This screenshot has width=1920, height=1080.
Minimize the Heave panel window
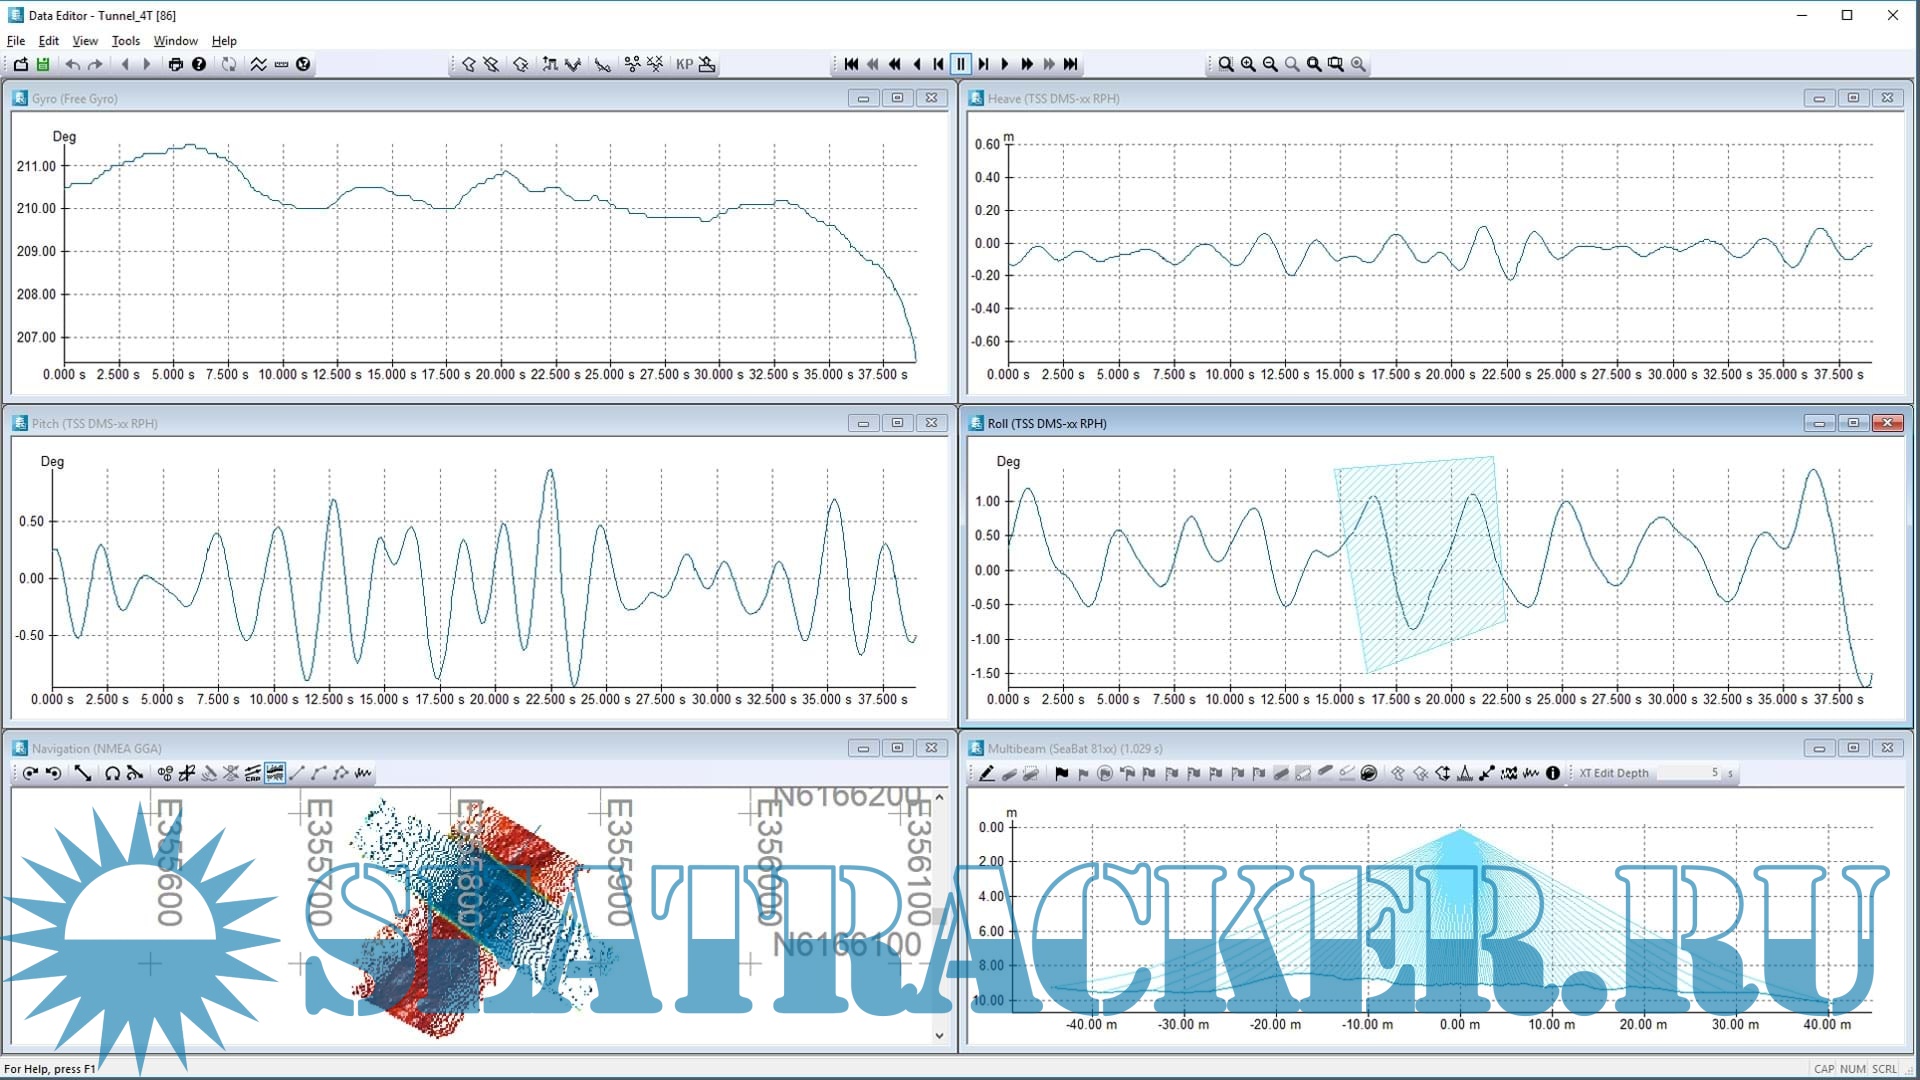pyautogui.click(x=1819, y=98)
